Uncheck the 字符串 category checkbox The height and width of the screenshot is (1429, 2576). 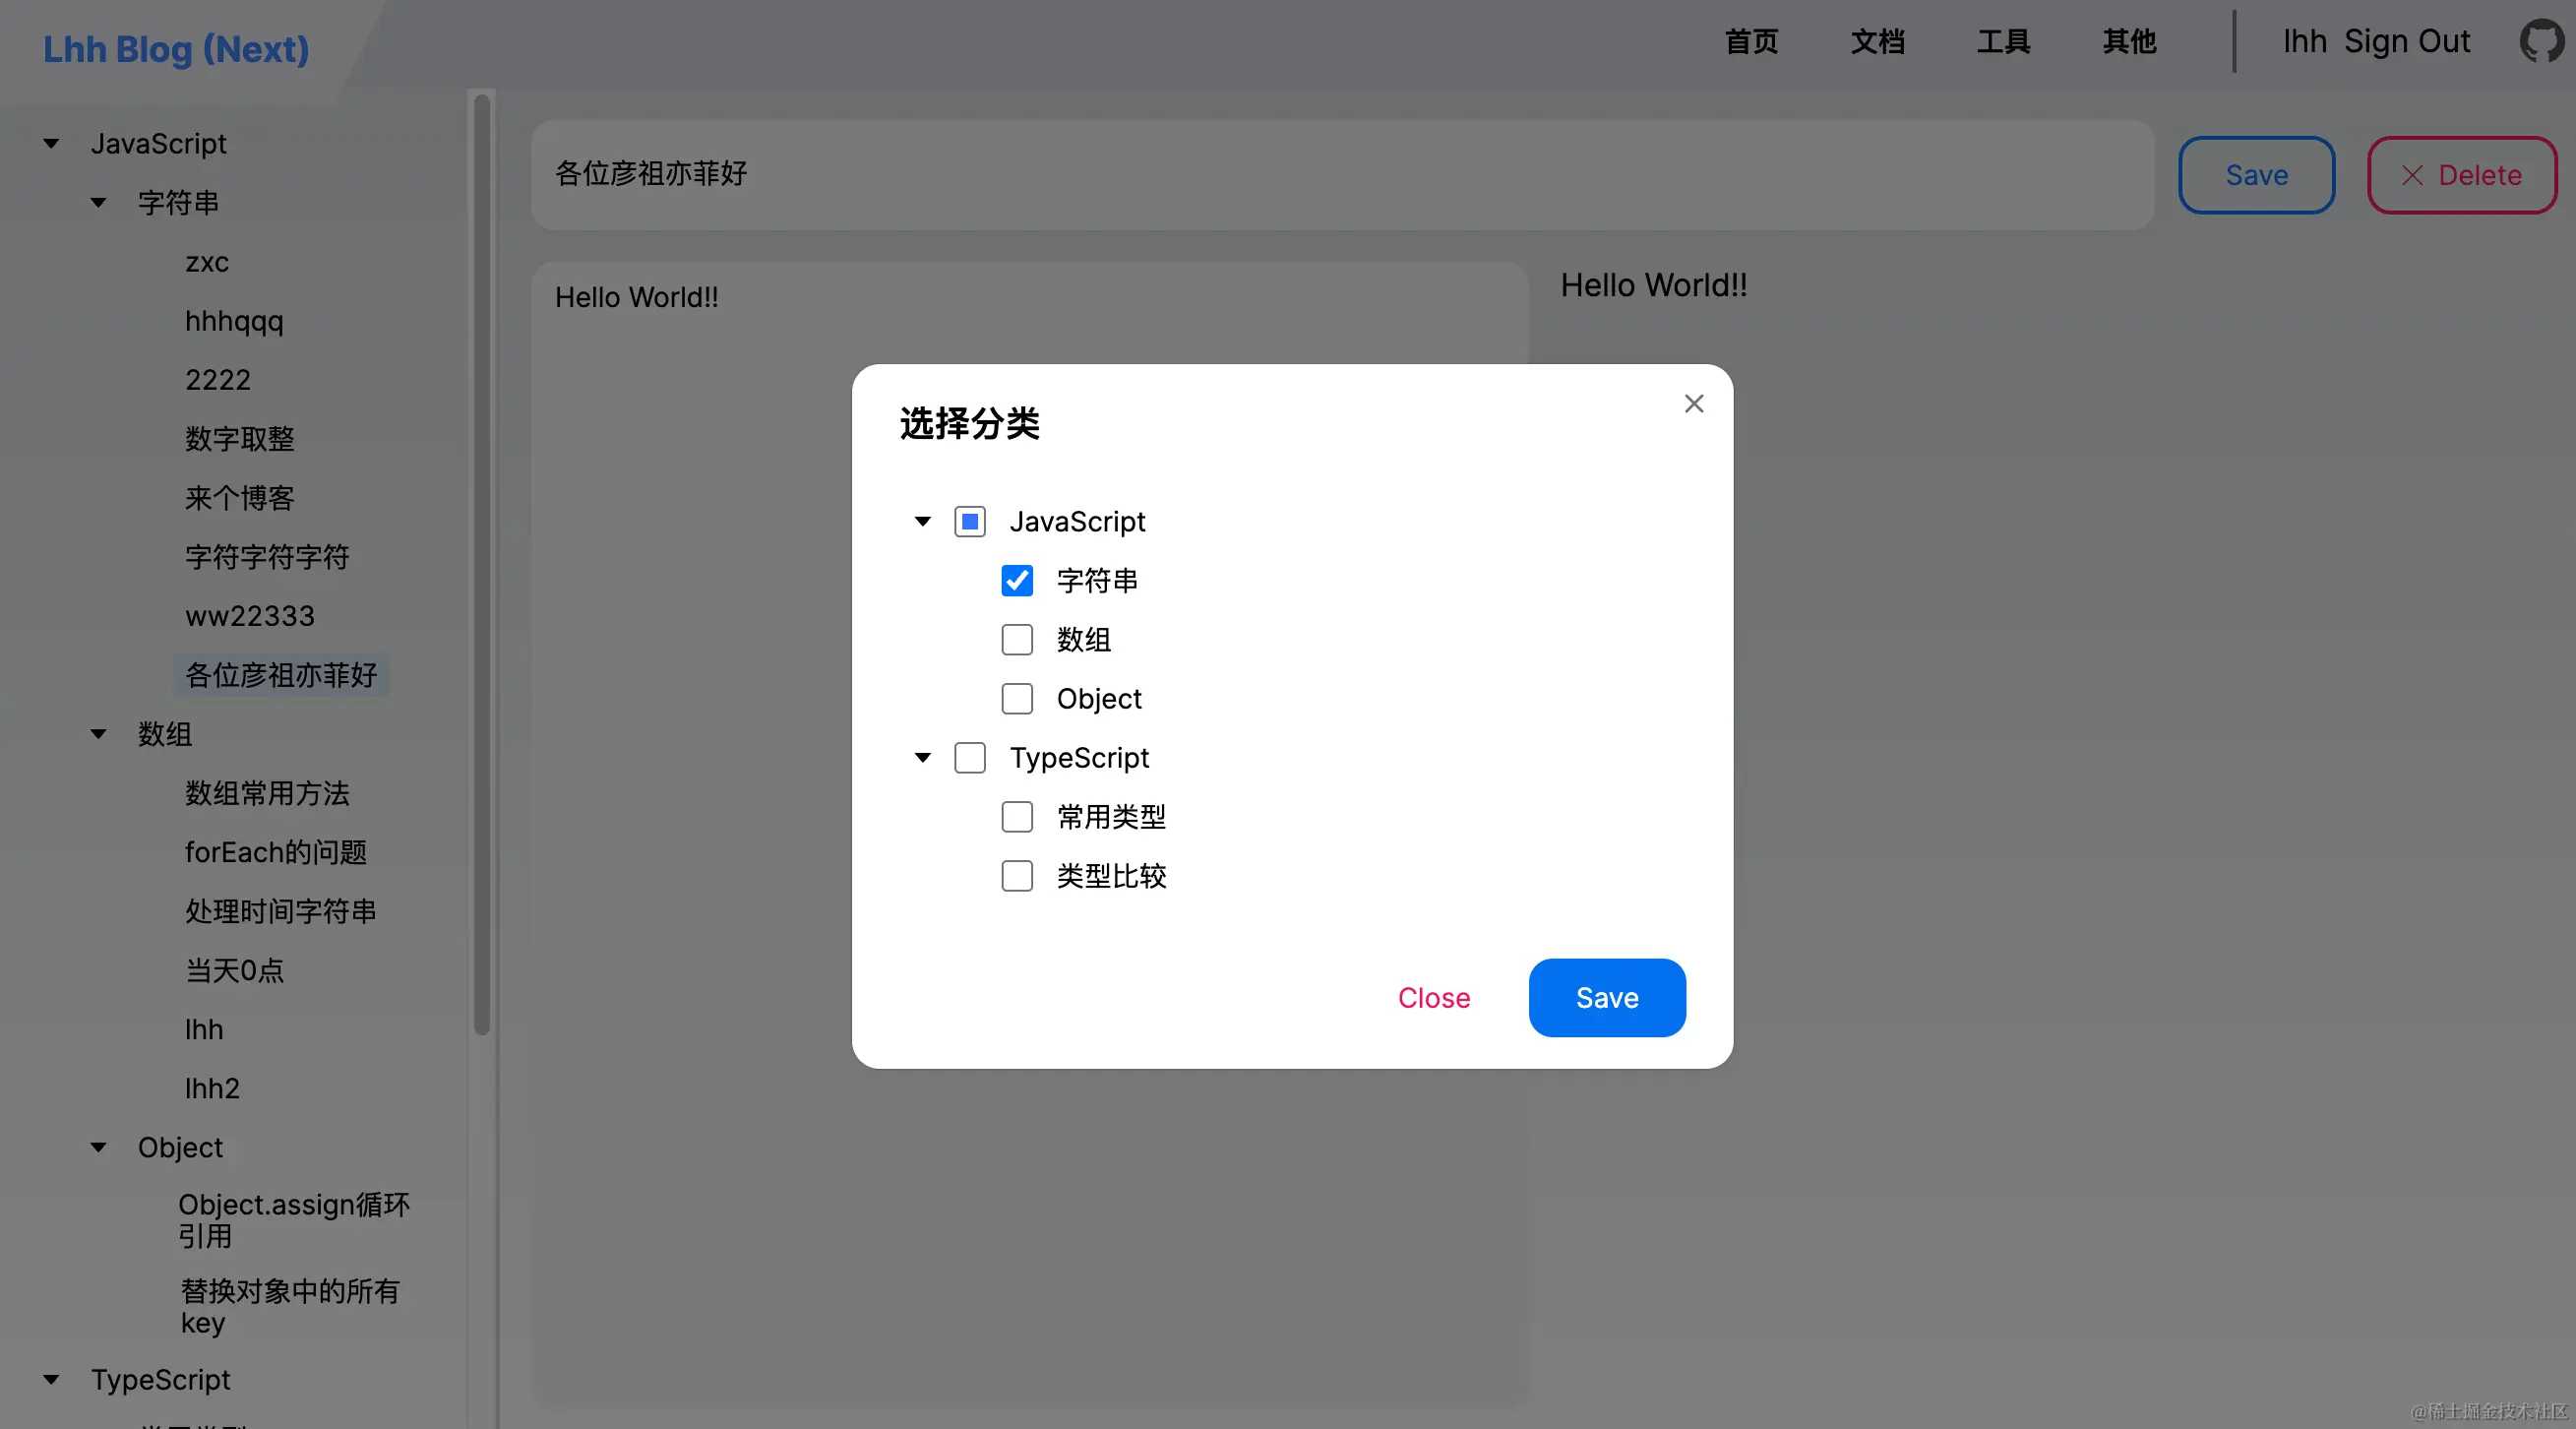(x=1017, y=581)
